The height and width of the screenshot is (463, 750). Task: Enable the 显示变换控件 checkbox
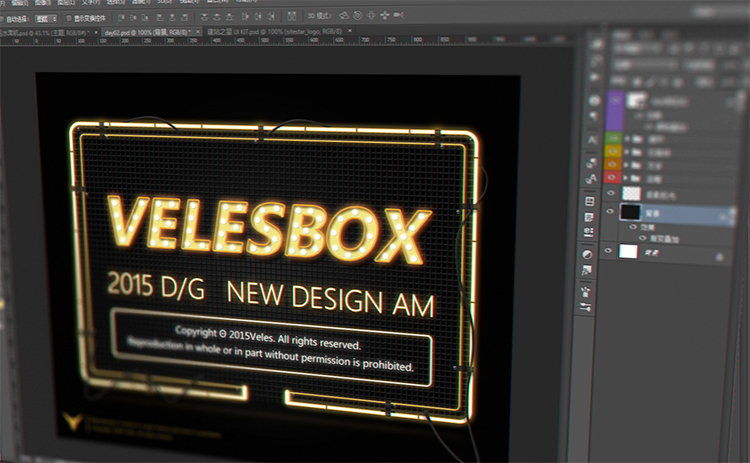click(x=68, y=18)
